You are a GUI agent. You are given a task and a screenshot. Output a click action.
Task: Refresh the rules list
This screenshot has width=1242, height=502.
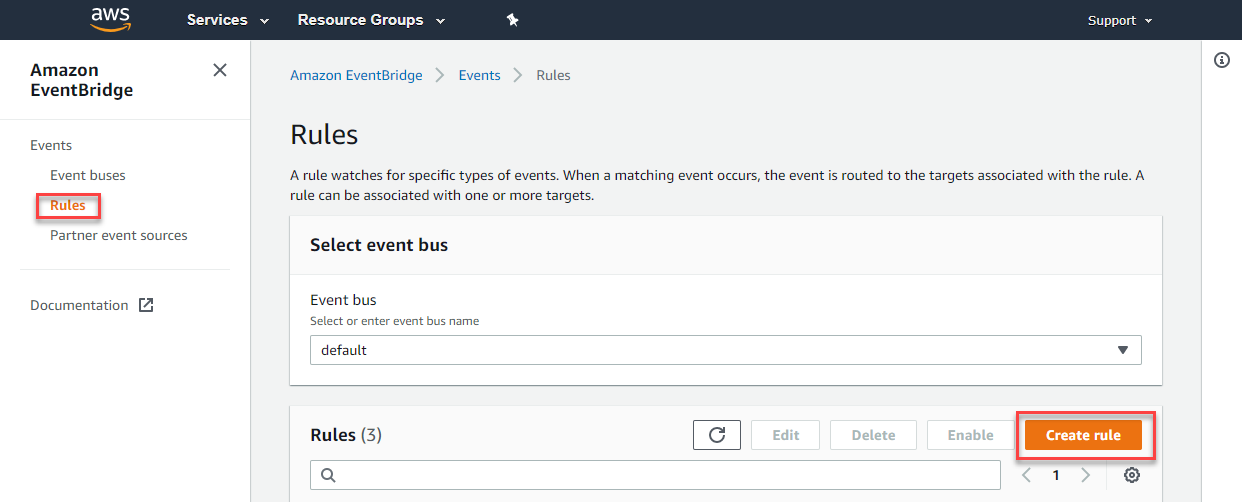point(717,435)
